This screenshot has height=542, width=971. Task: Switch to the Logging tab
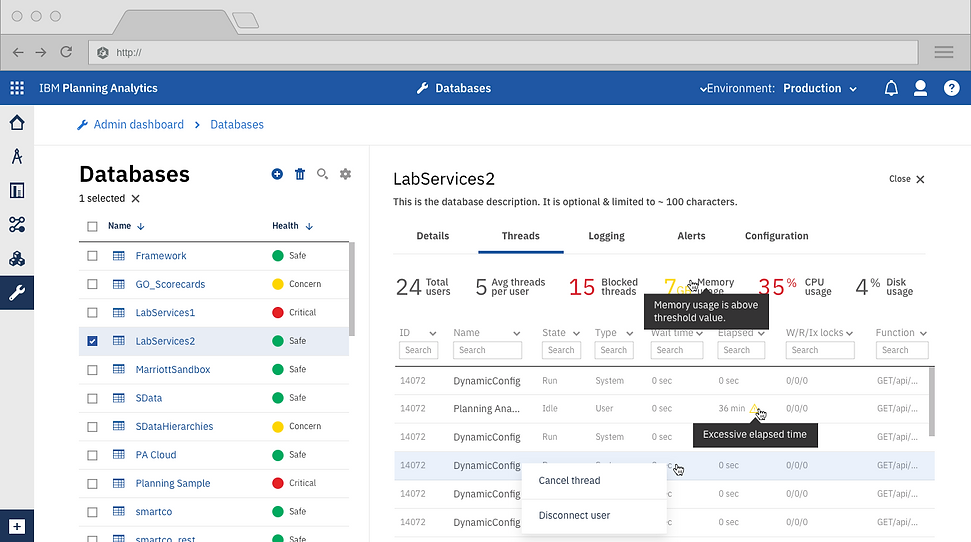point(606,236)
